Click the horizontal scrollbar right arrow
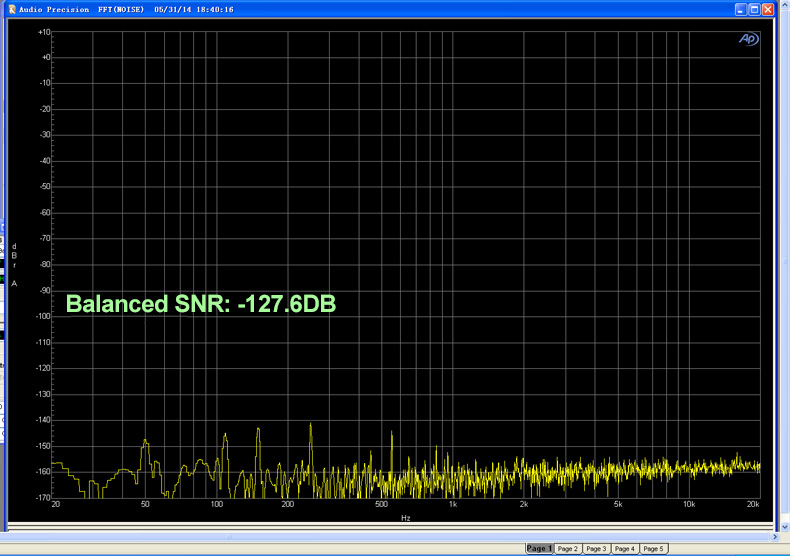Image resolution: width=790 pixels, height=556 pixels. 777,537
